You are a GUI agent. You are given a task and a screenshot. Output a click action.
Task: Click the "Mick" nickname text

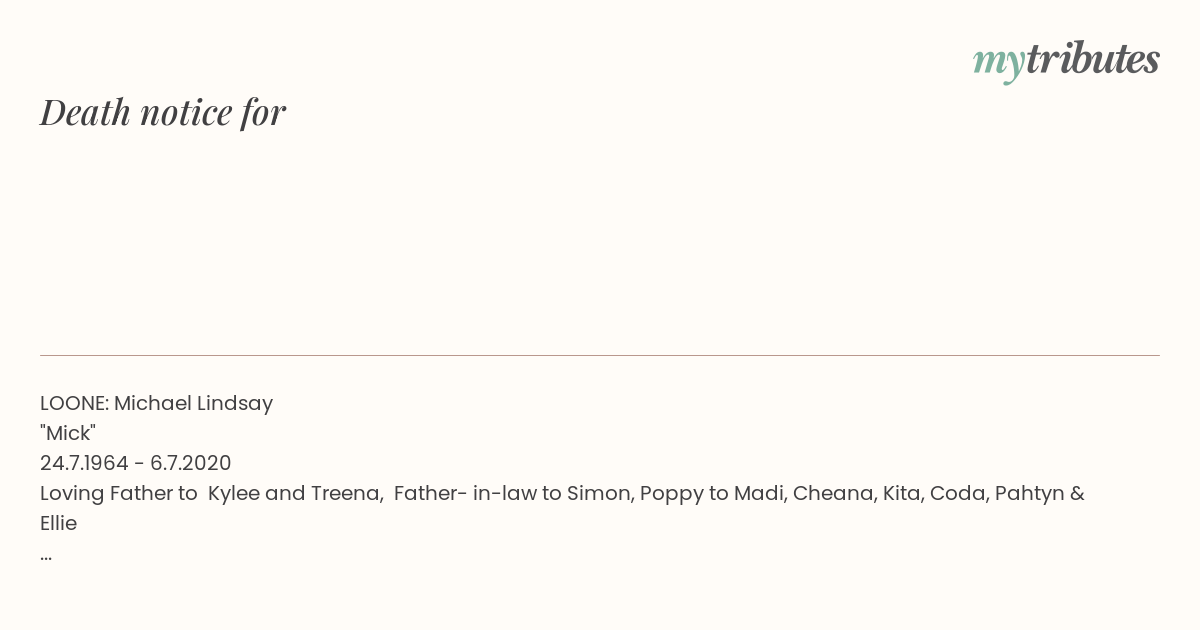click(68, 434)
